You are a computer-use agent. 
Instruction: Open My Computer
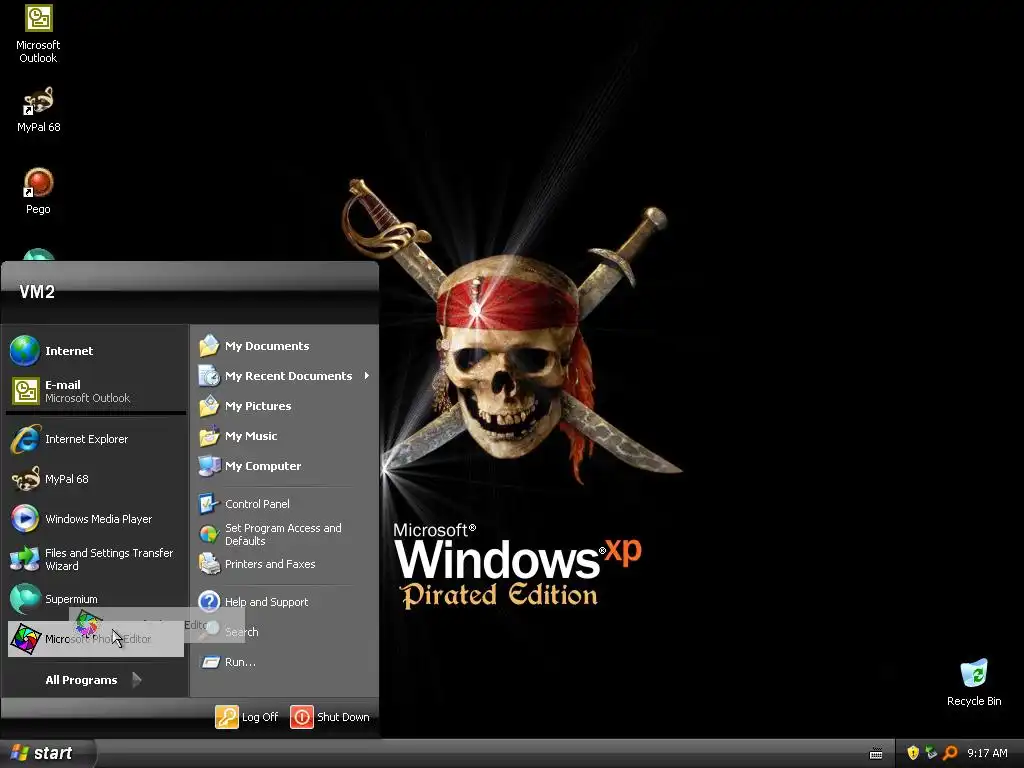[x=284, y=466]
